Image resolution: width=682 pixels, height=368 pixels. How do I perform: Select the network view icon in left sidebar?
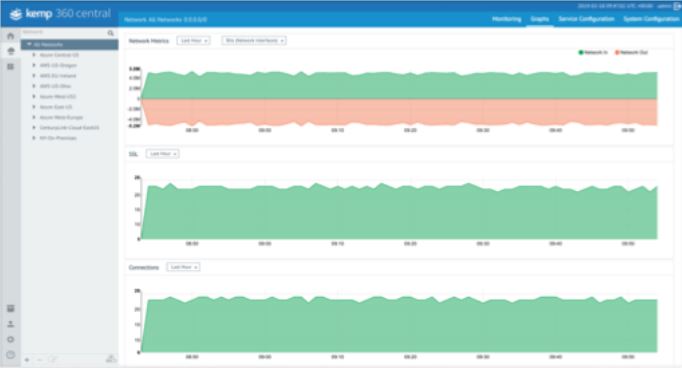[10, 51]
